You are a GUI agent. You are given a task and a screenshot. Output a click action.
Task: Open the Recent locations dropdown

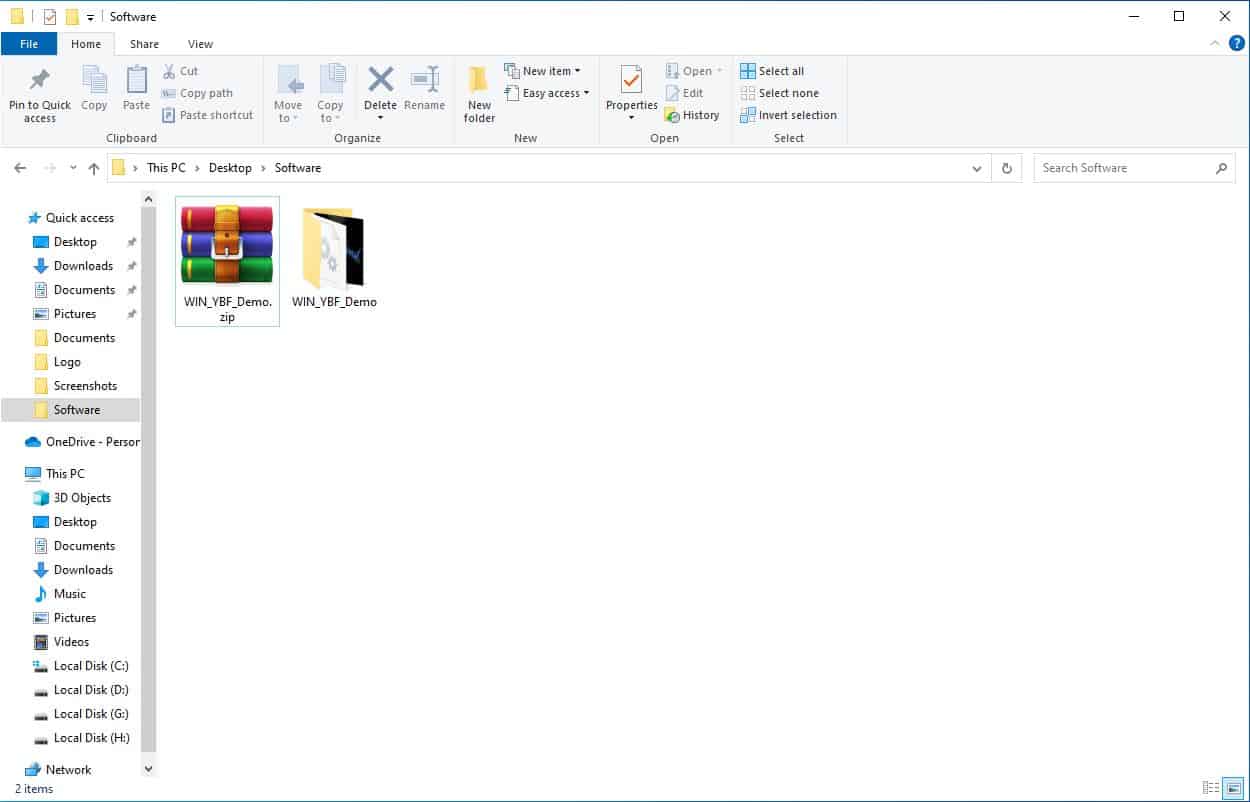(x=73, y=168)
